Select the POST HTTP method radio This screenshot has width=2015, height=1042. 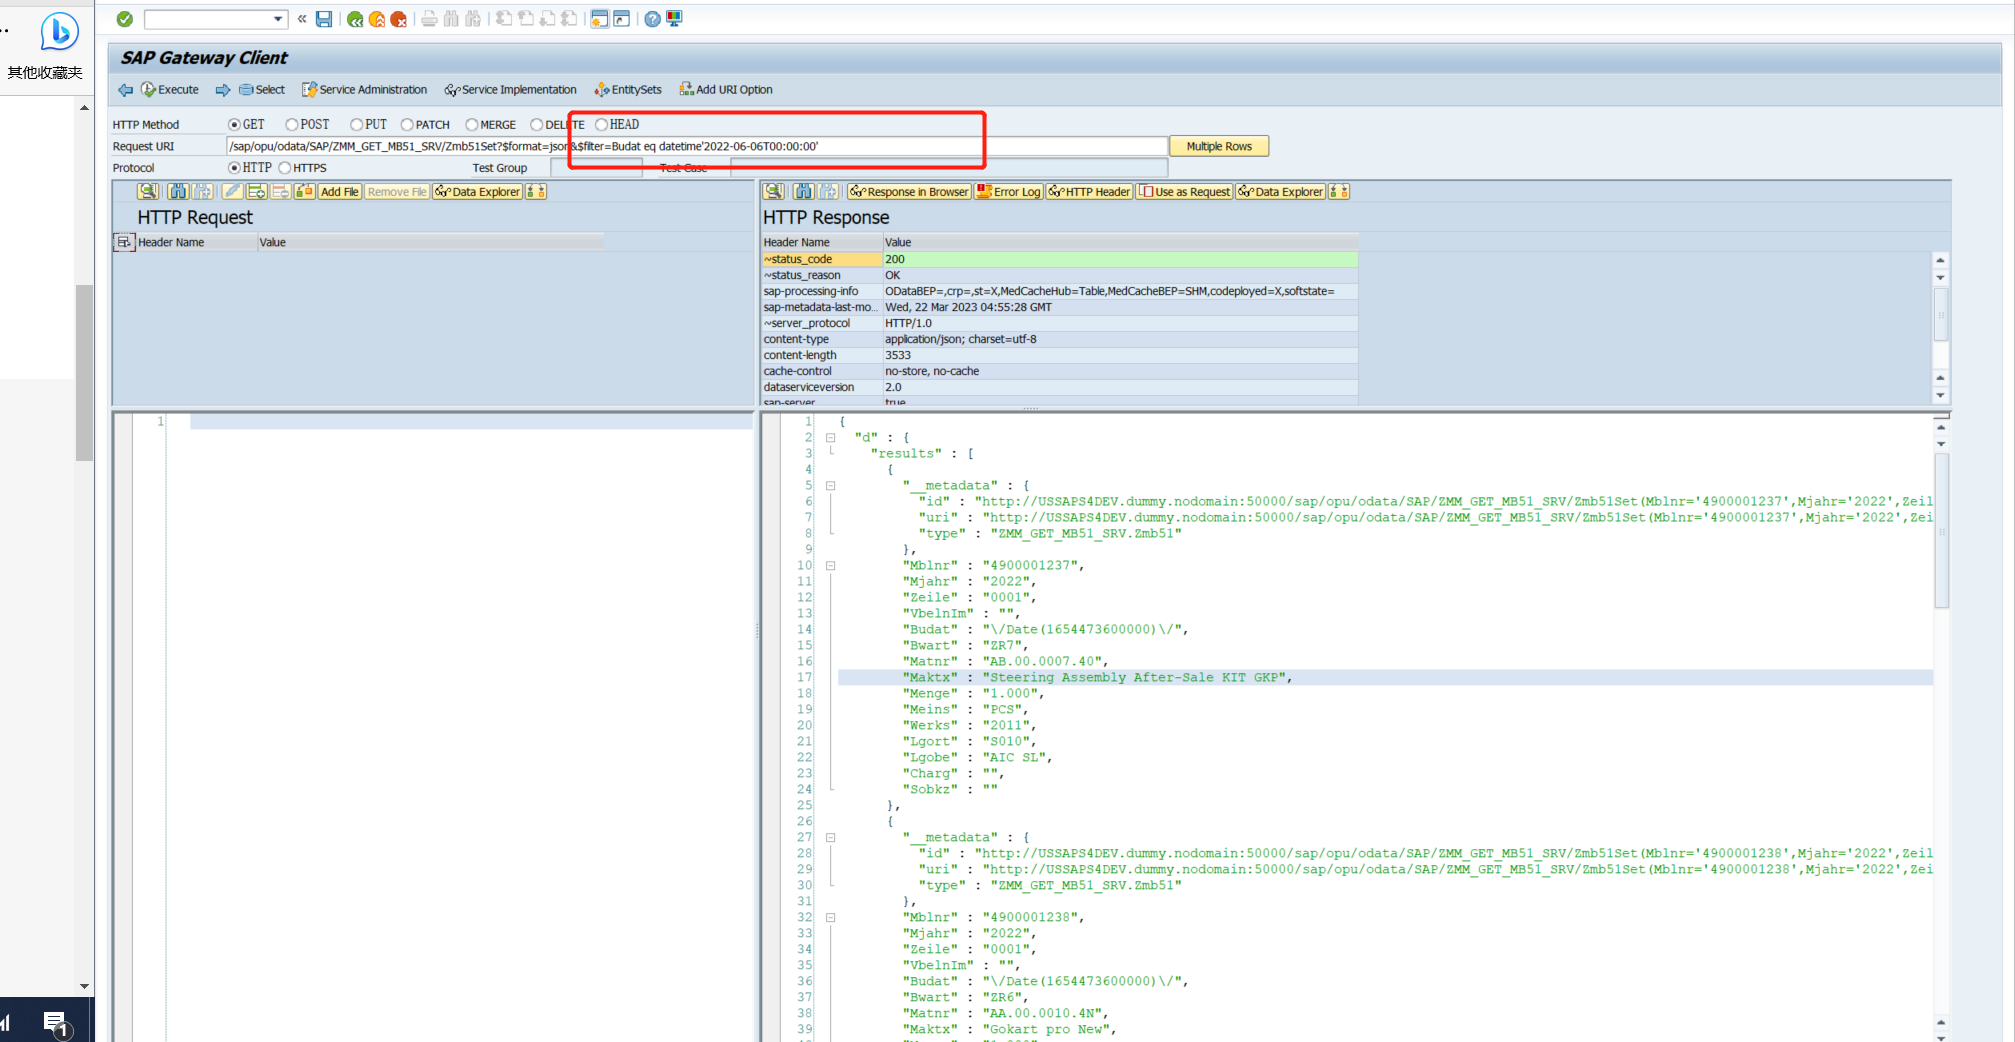pyautogui.click(x=292, y=125)
